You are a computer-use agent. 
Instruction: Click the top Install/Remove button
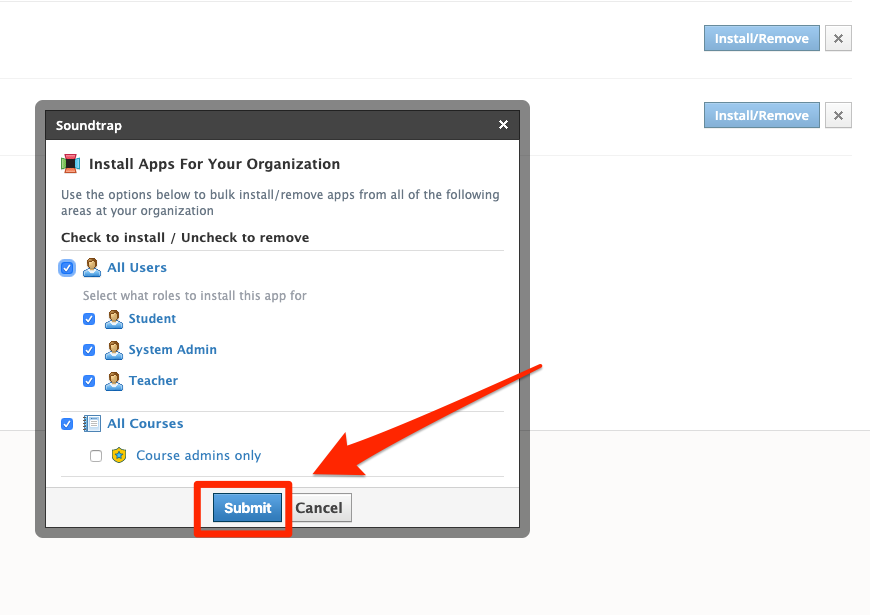pos(762,38)
